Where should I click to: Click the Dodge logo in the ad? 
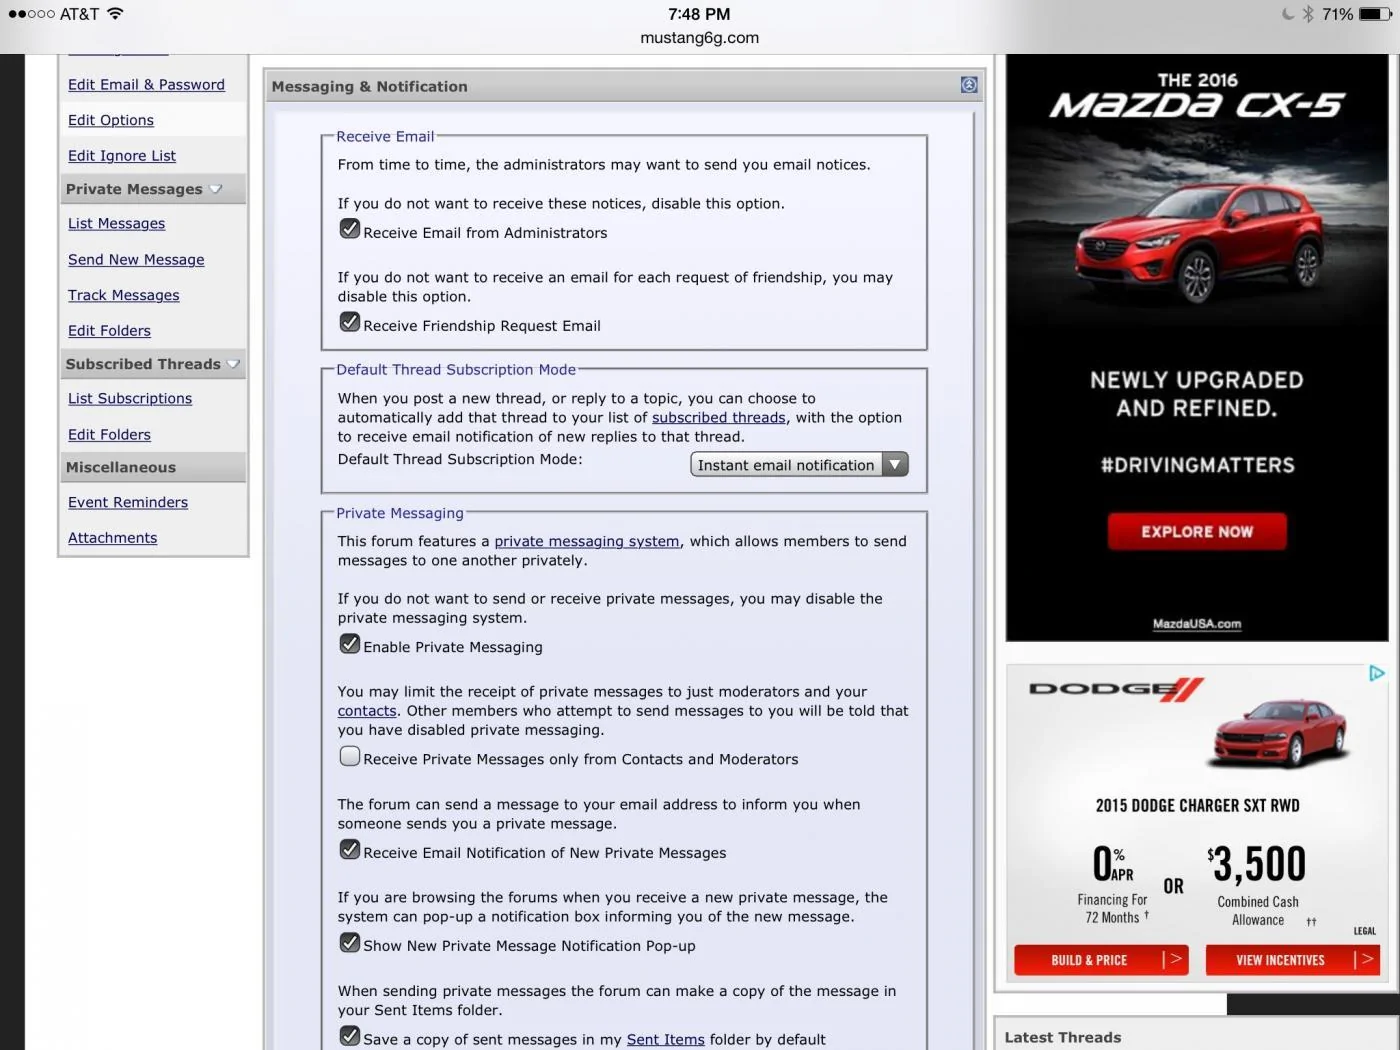click(x=1116, y=688)
